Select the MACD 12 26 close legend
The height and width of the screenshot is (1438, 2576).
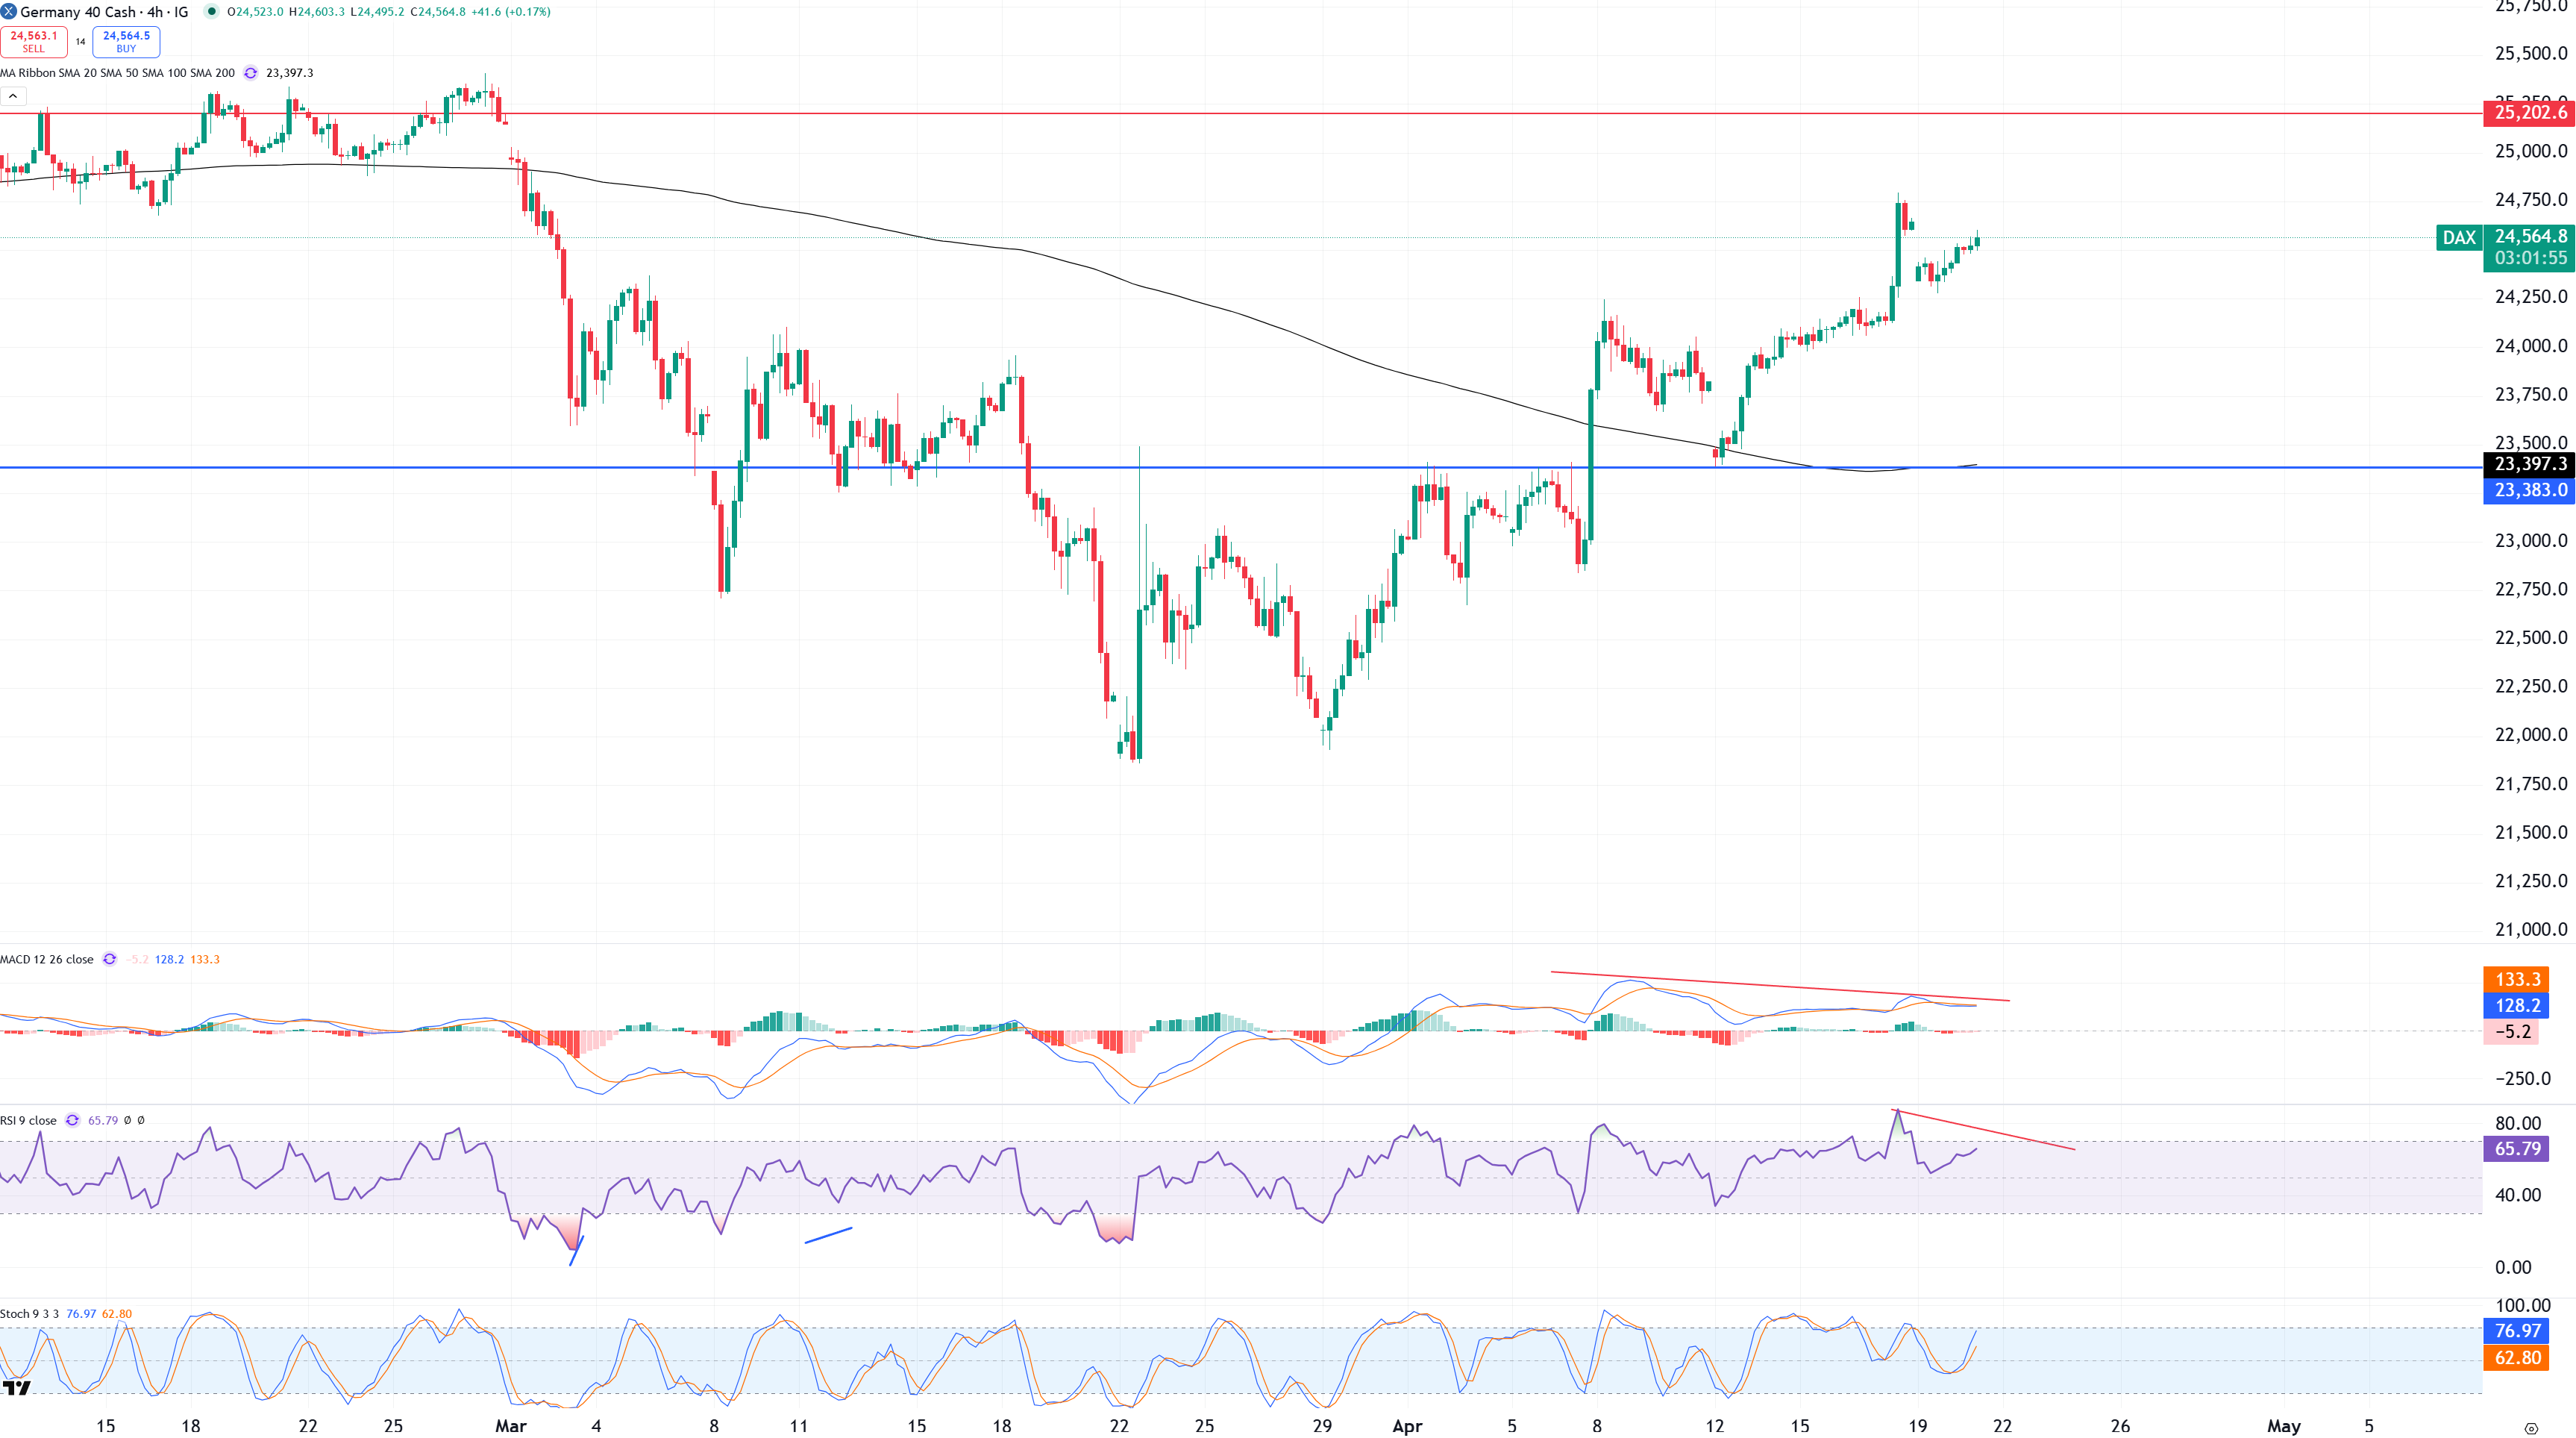(x=47, y=959)
